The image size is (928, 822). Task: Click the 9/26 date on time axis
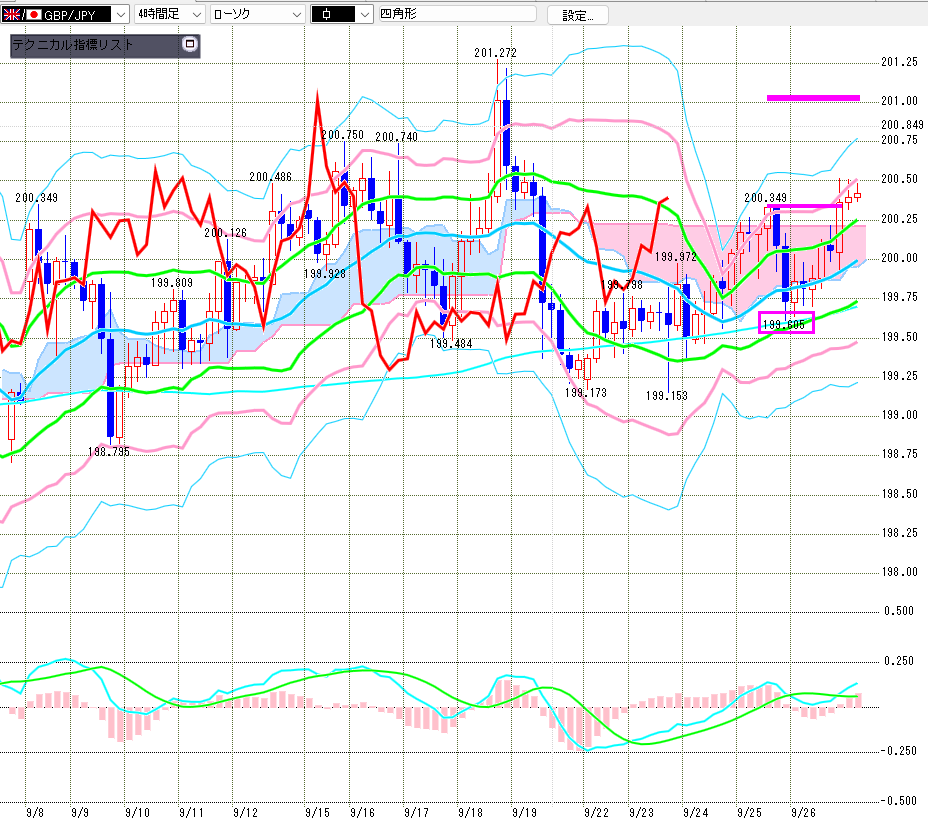802,814
